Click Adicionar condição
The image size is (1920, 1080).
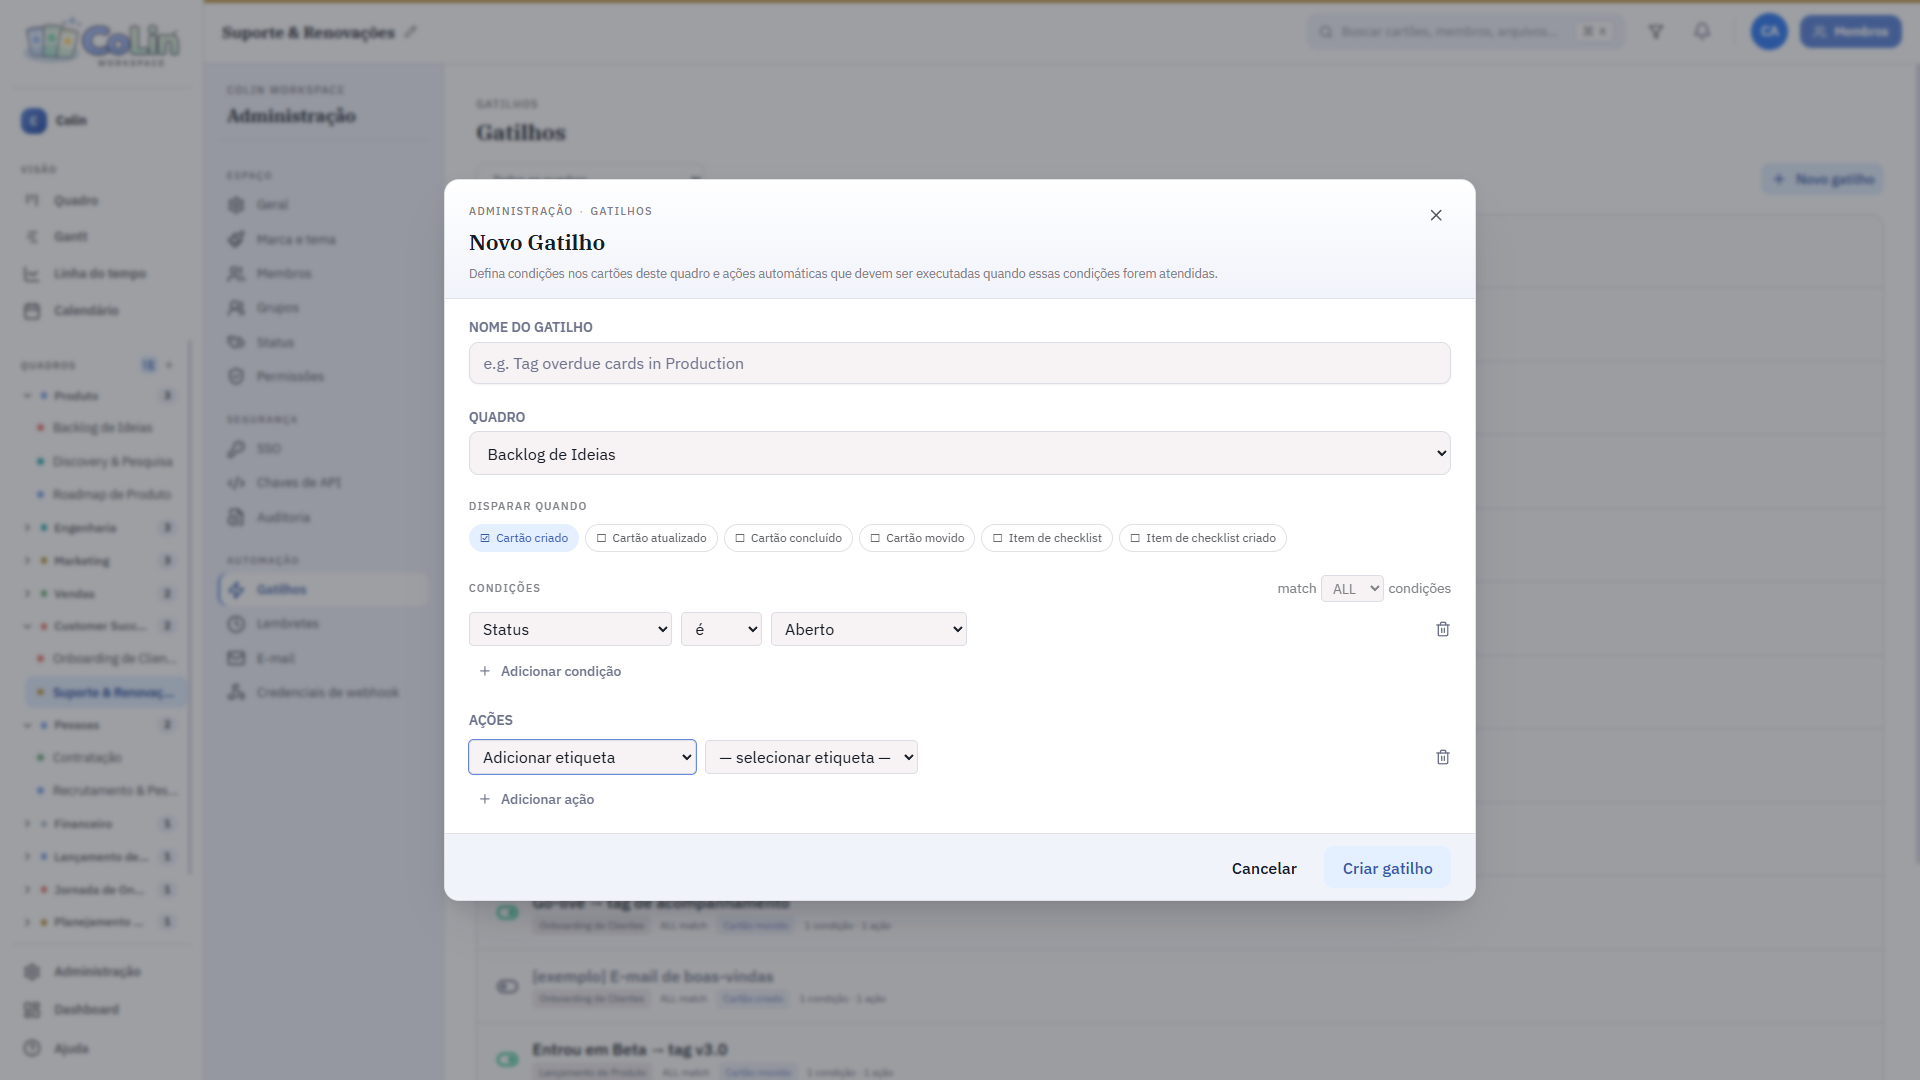click(x=550, y=671)
